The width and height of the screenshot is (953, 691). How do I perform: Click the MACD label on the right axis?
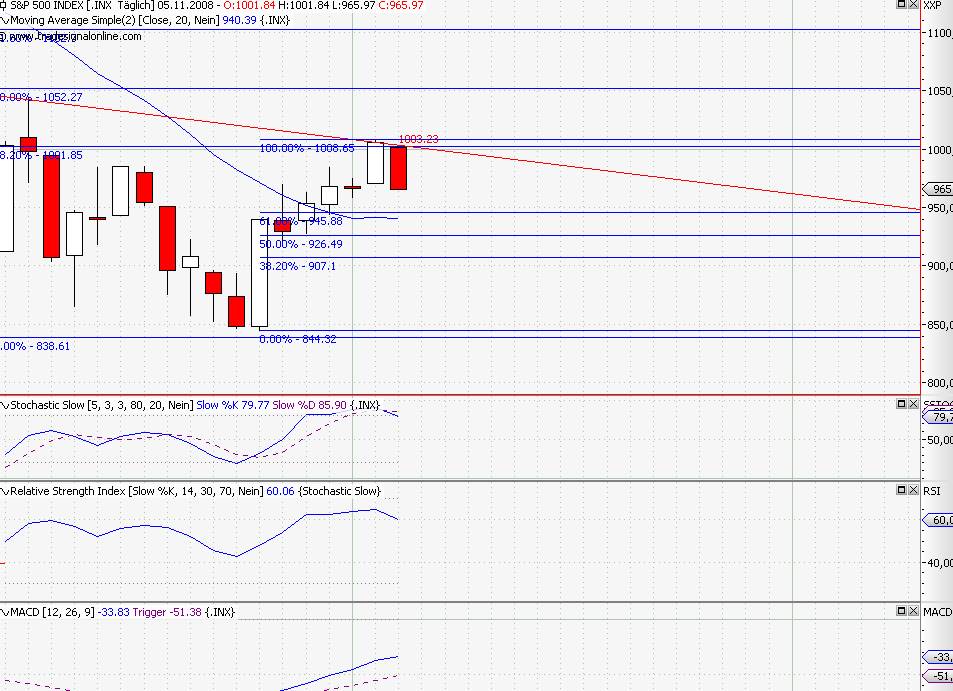tap(938, 612)
